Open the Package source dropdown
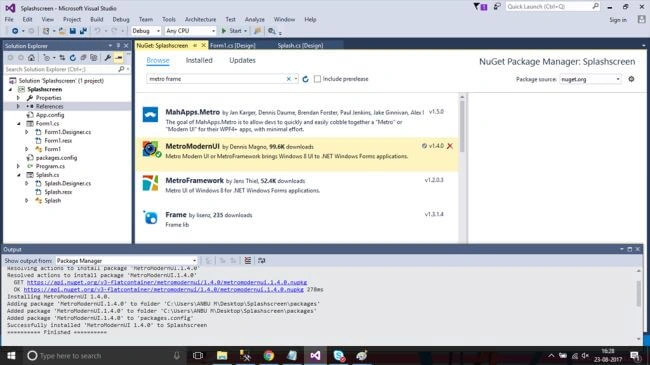Image resolution: width=650 pixels, height=365 pixels. (x=590, y=79)
